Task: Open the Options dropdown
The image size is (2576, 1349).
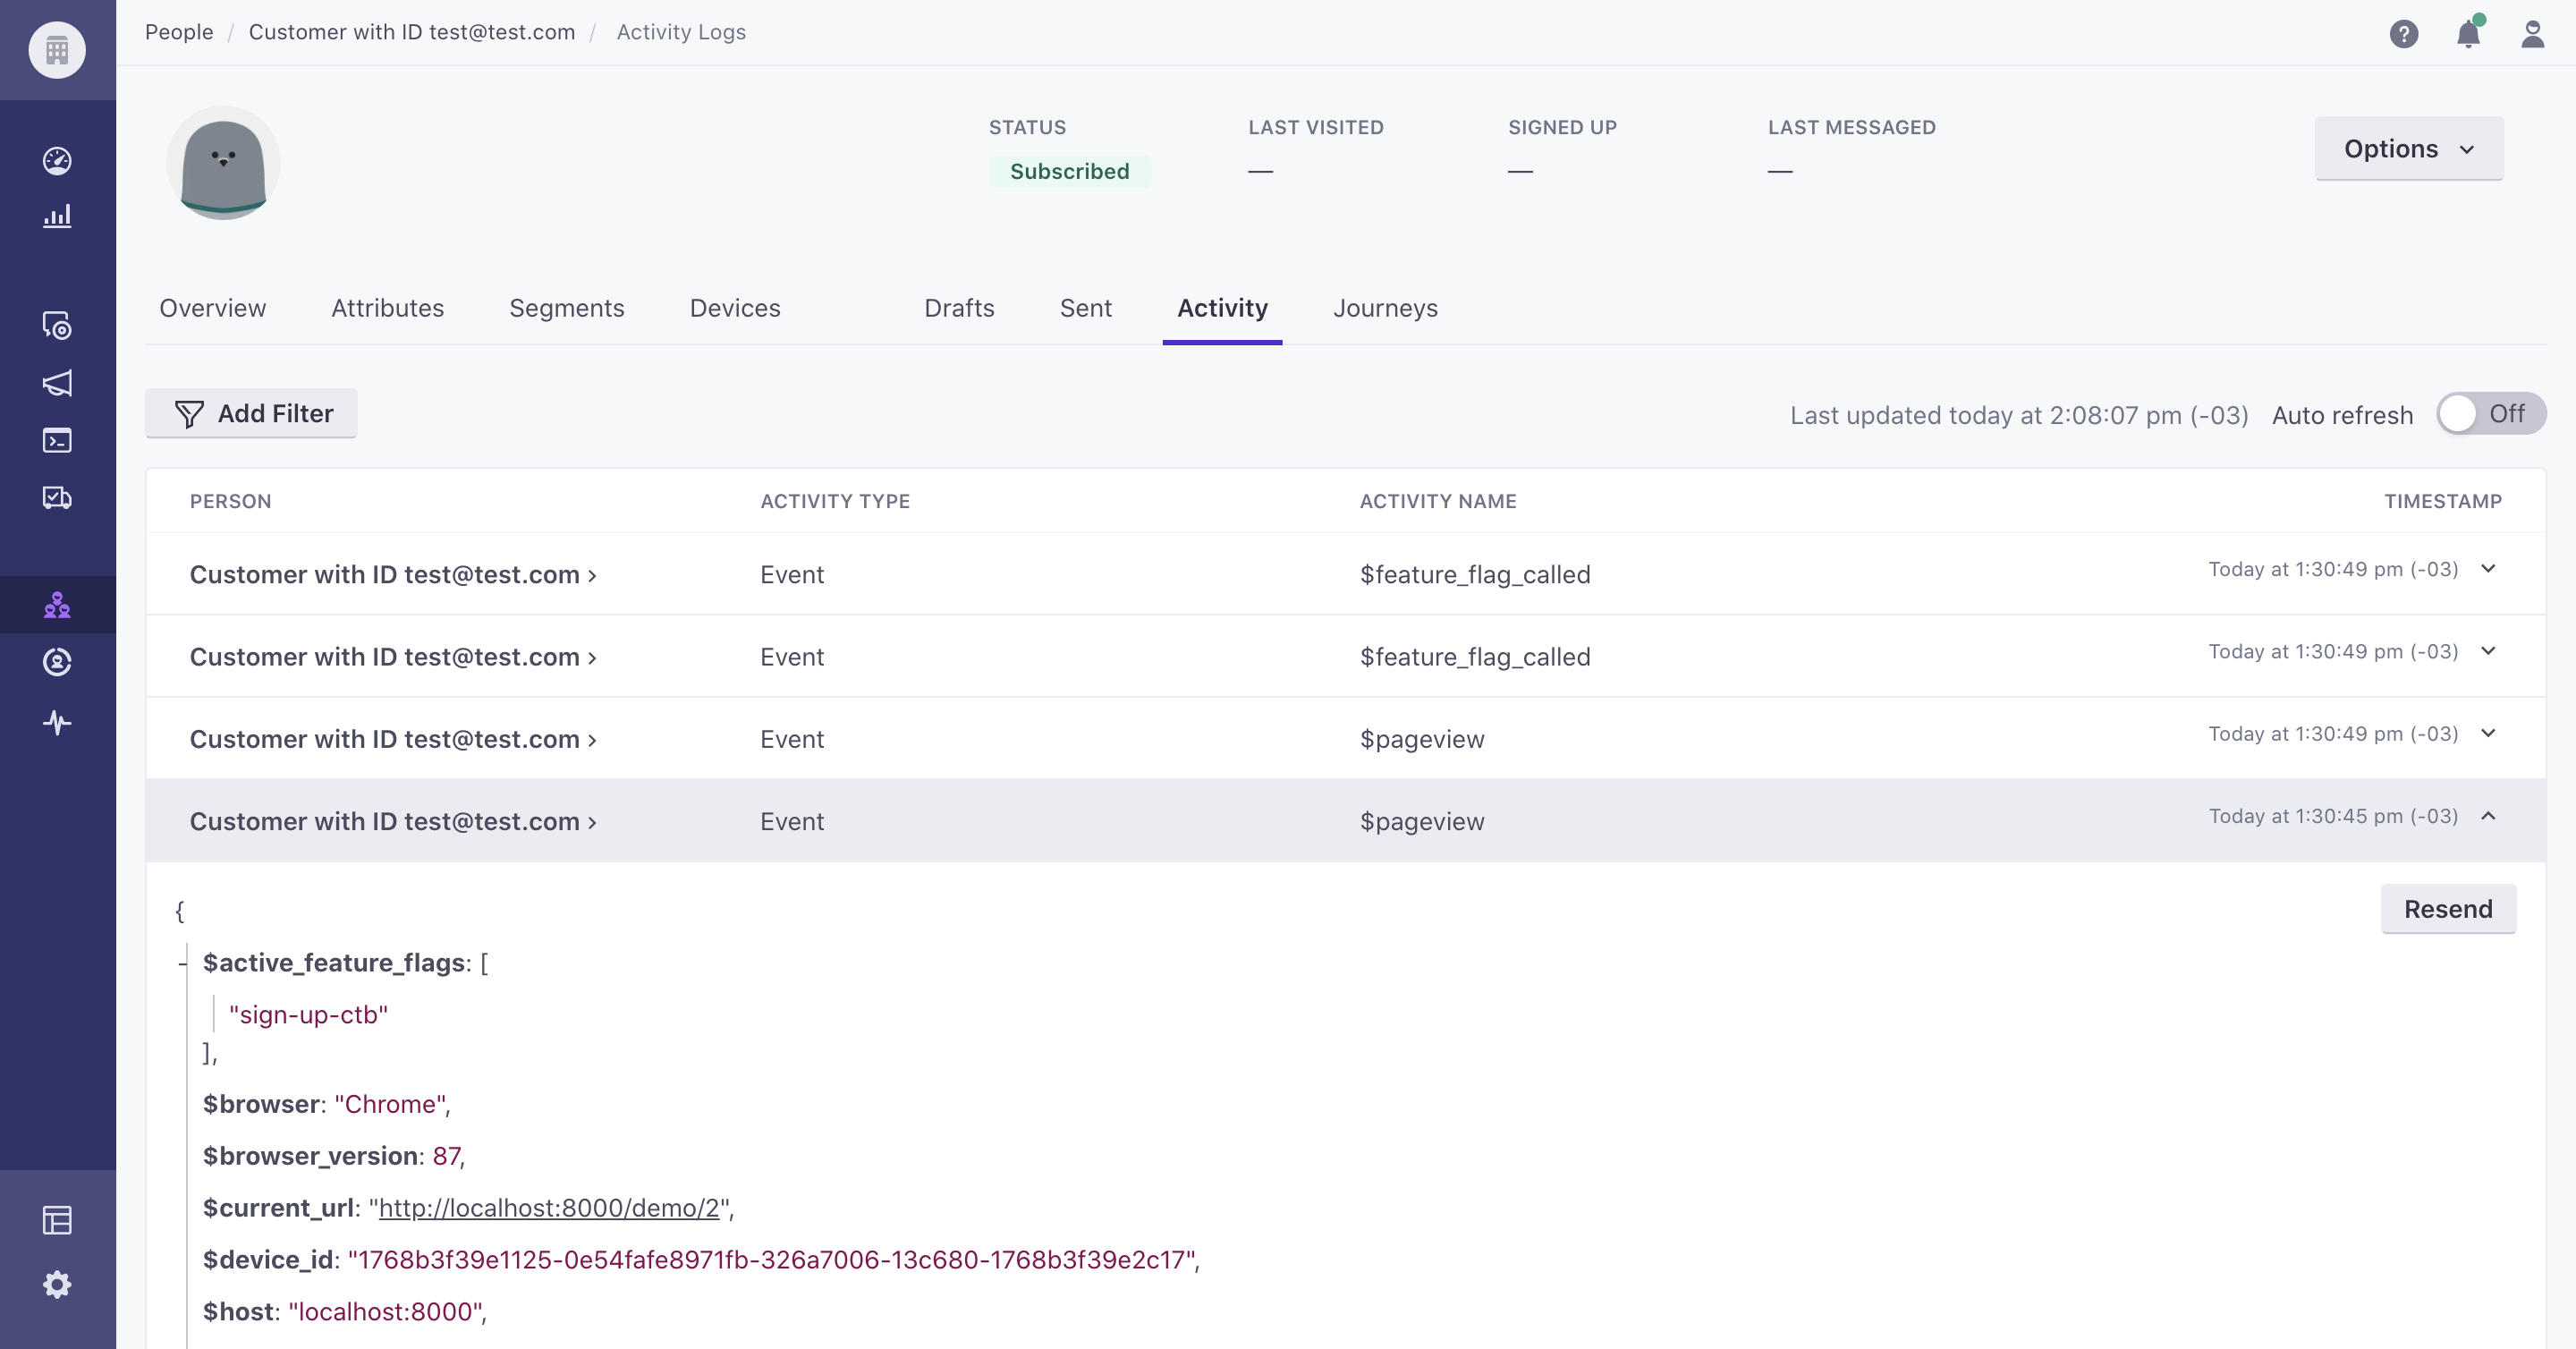Action: coord(2408,149)
